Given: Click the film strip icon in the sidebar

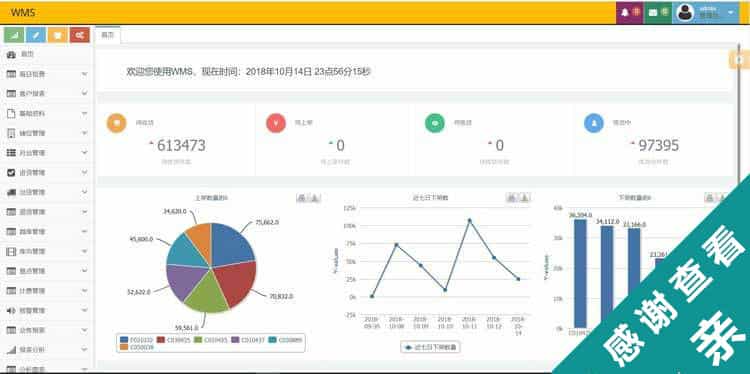Looking at the screenshot, I should (11, 251).
